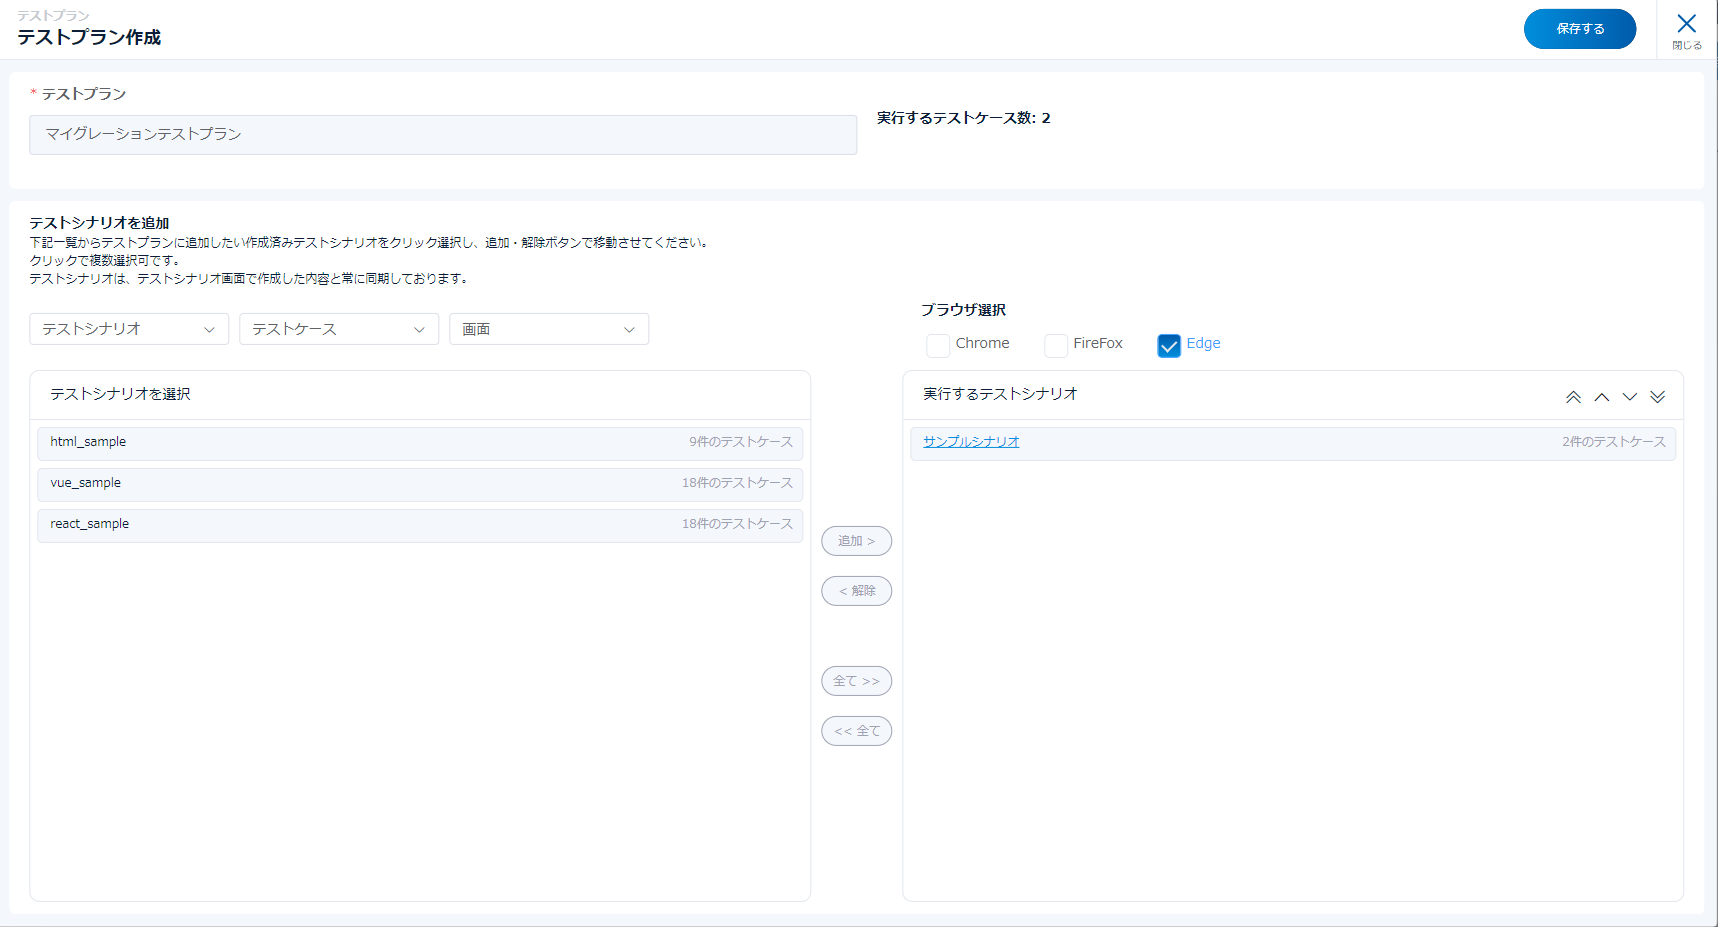Uncheck the Edge browser checkbox
Image resolution: width=1718 pixels, height=927 pixels.
click(1169, 345)
